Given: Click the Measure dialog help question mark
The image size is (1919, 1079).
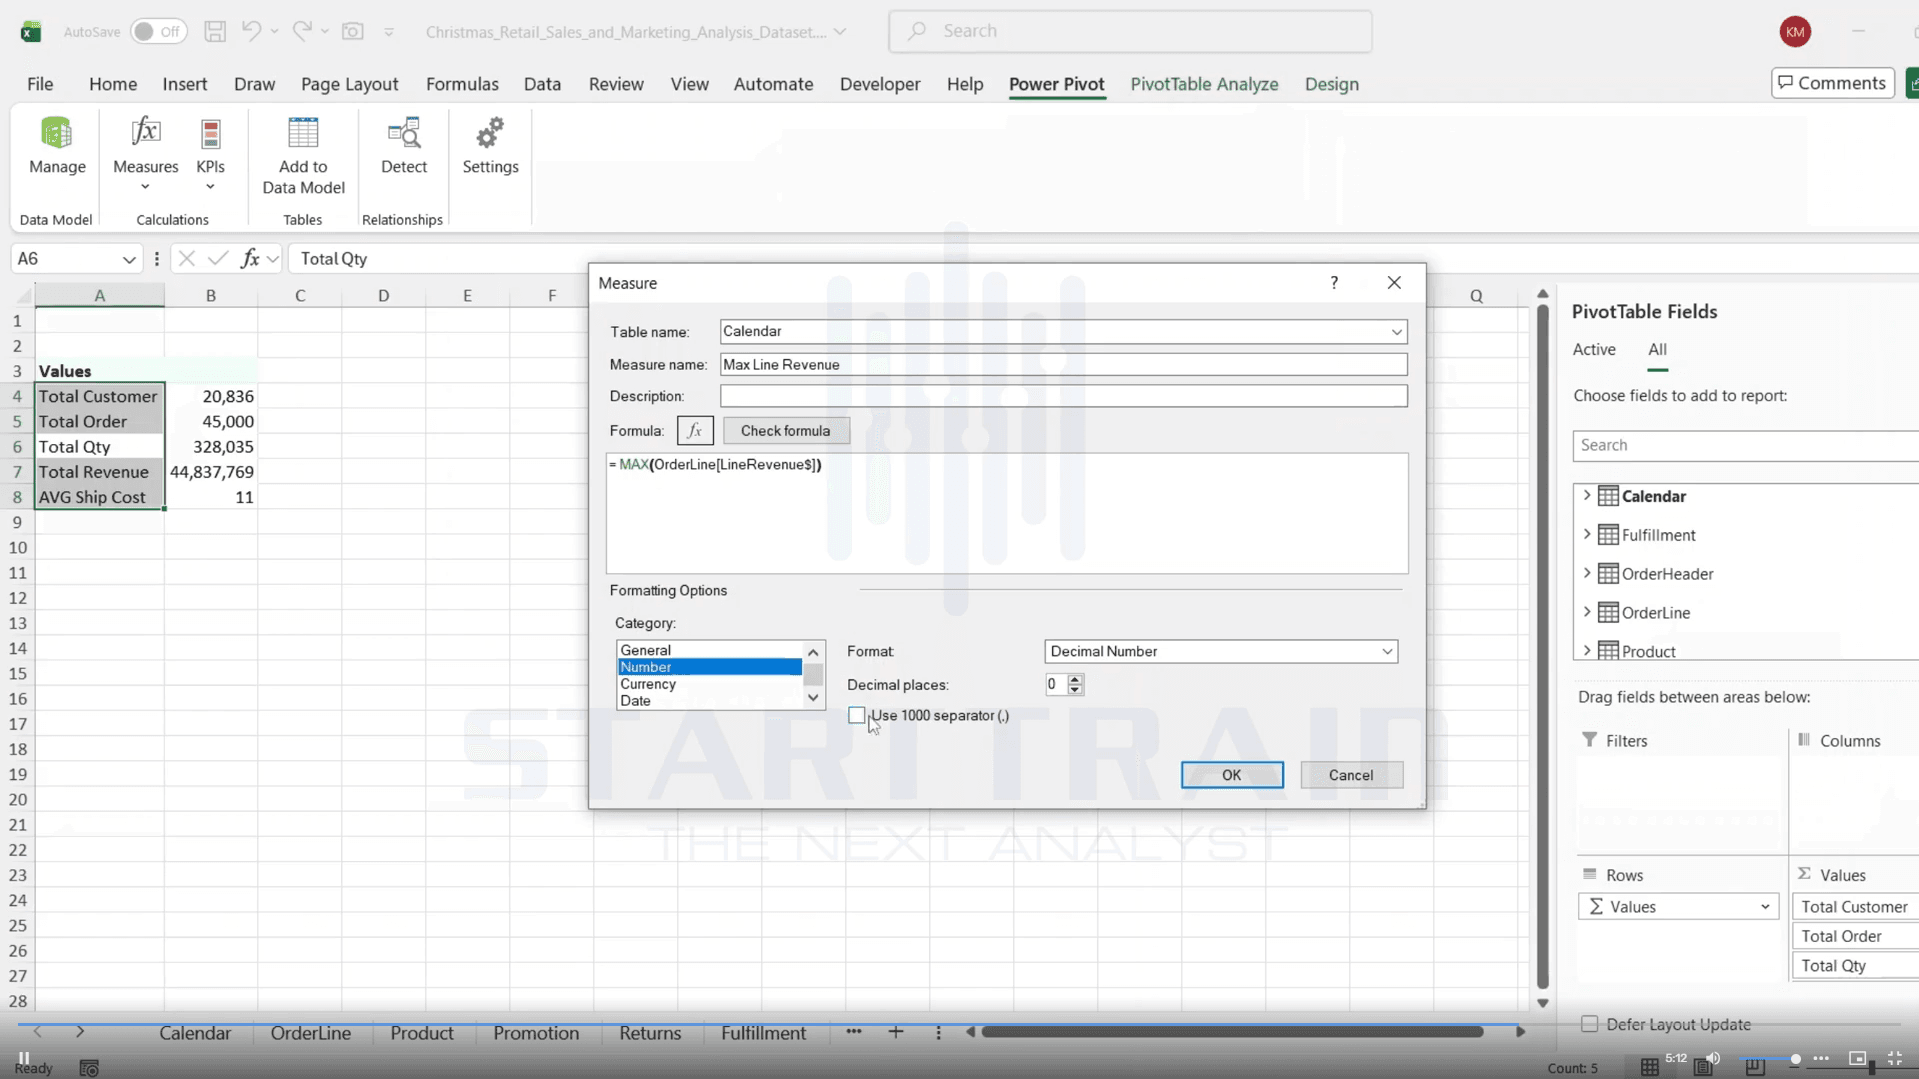Looking at the screenshot, I should click(1334, 283).
